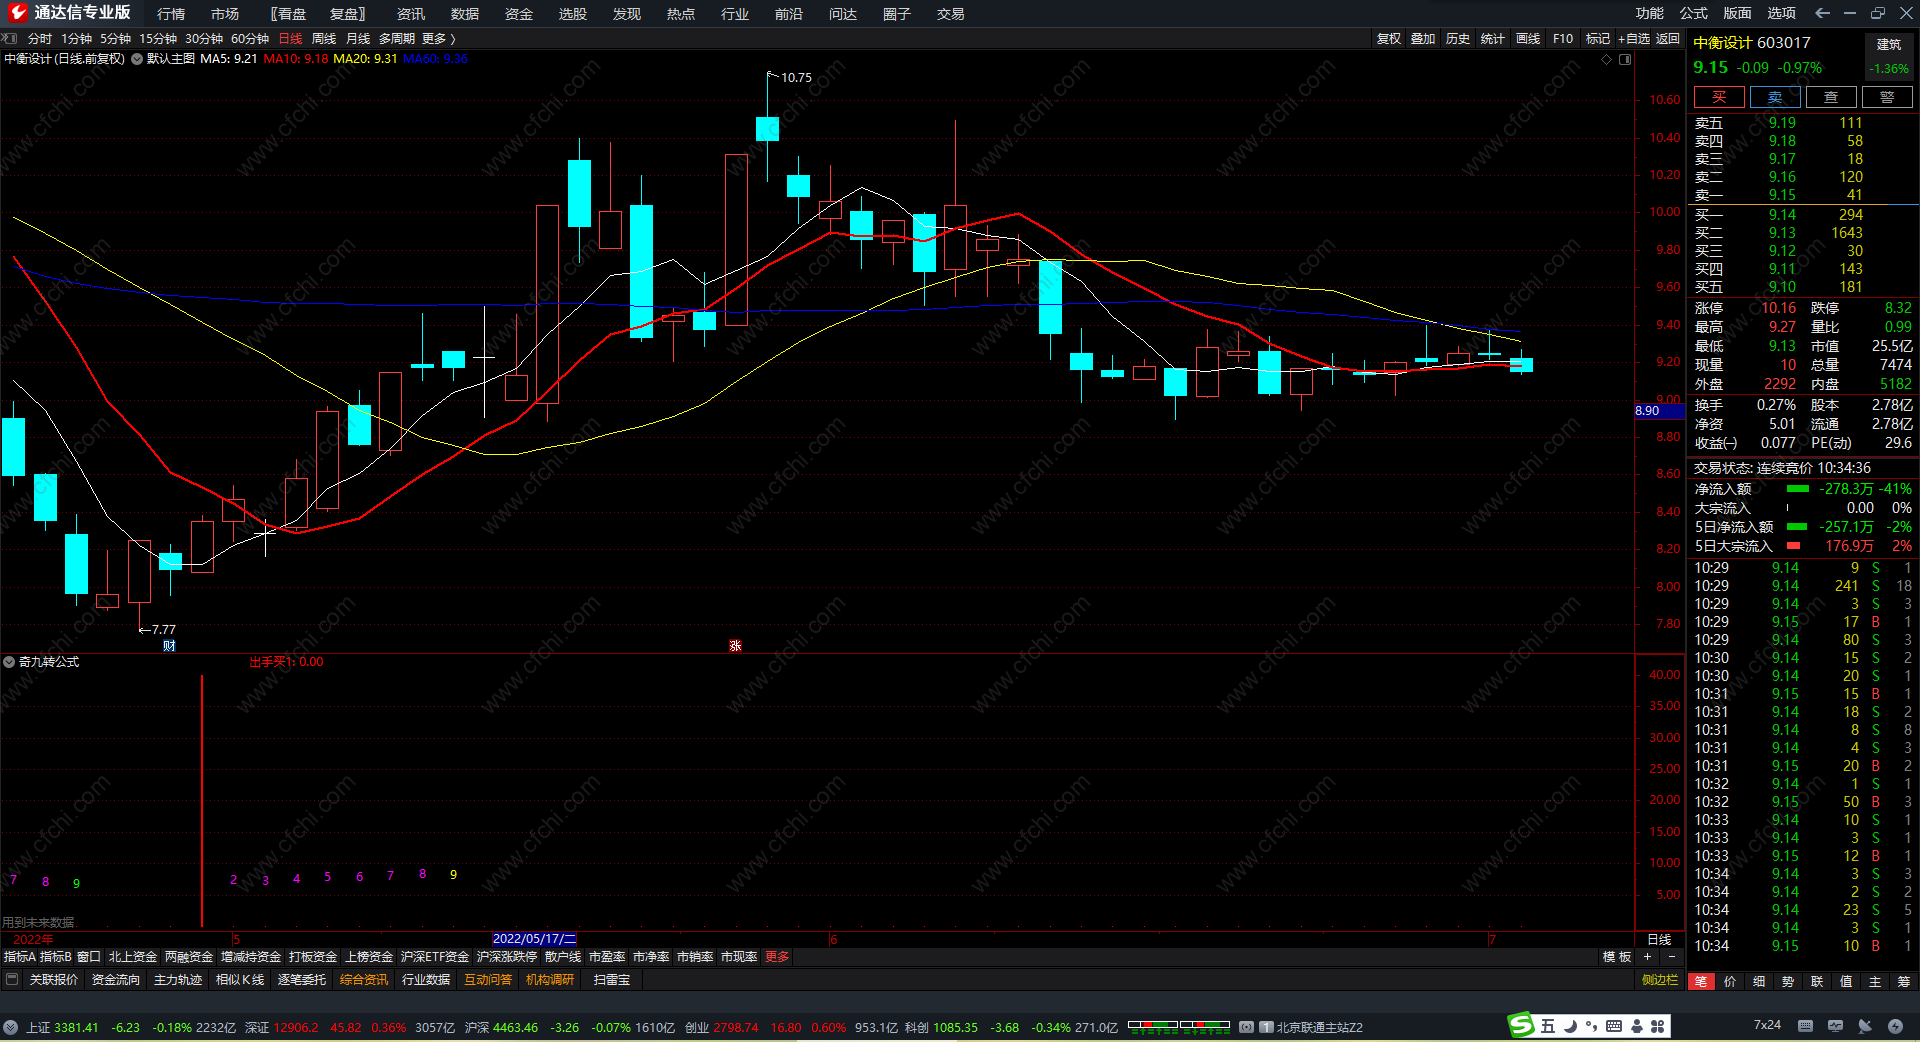Open the 资讯 menu

tap(411, 14)
